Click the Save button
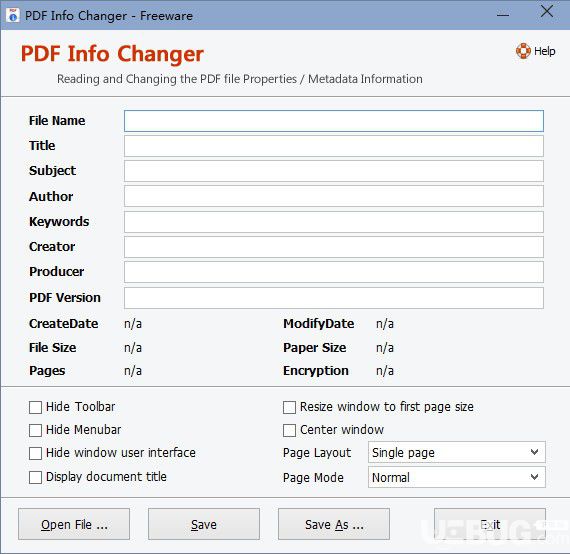The width and height of the screenshot is (570, 554). point(204,524)
